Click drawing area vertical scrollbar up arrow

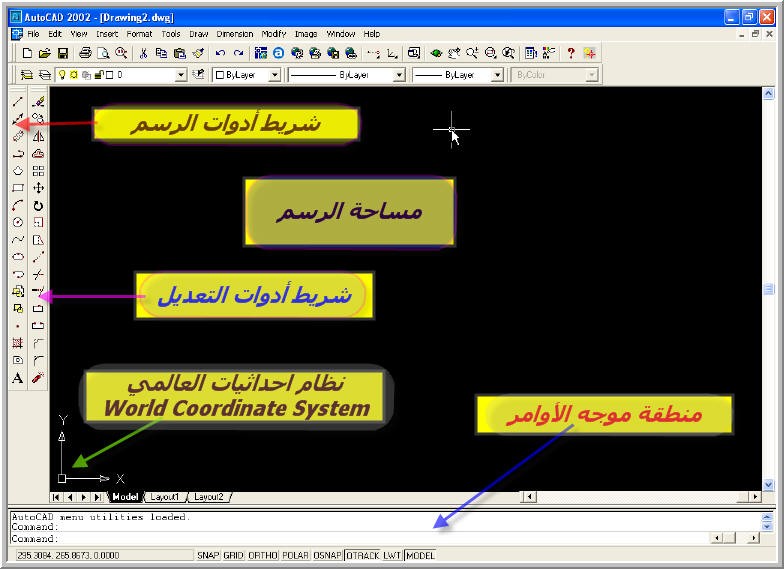point(768,93)
